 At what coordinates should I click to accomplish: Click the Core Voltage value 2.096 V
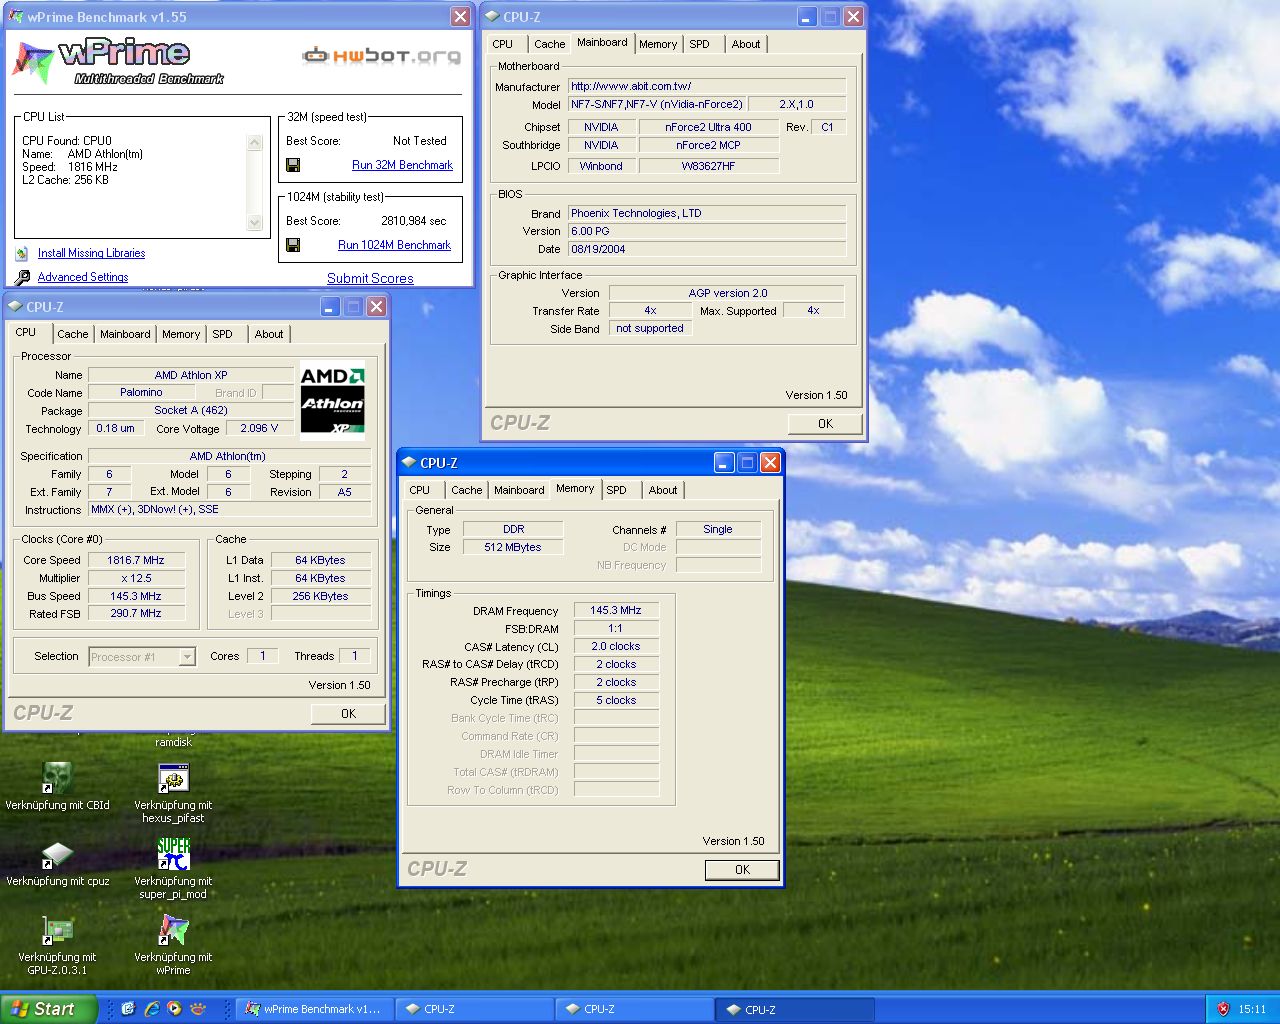tap(260, 428)
